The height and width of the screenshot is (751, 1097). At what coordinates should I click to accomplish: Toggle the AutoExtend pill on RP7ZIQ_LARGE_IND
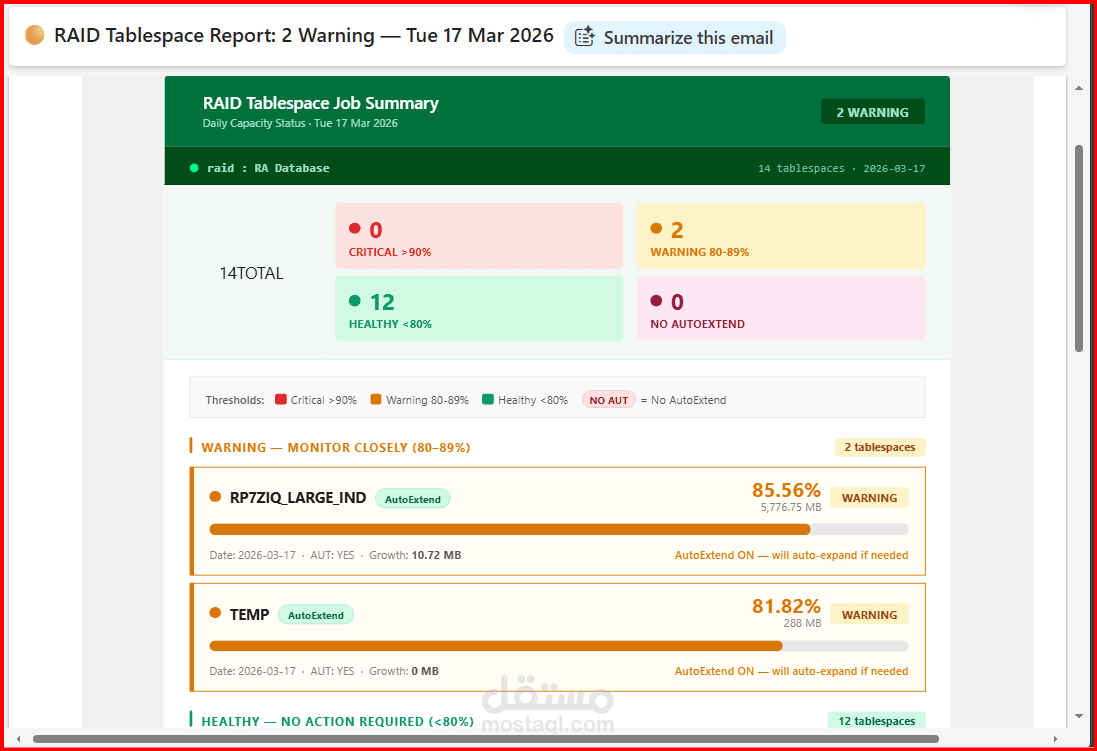[412, 497]
